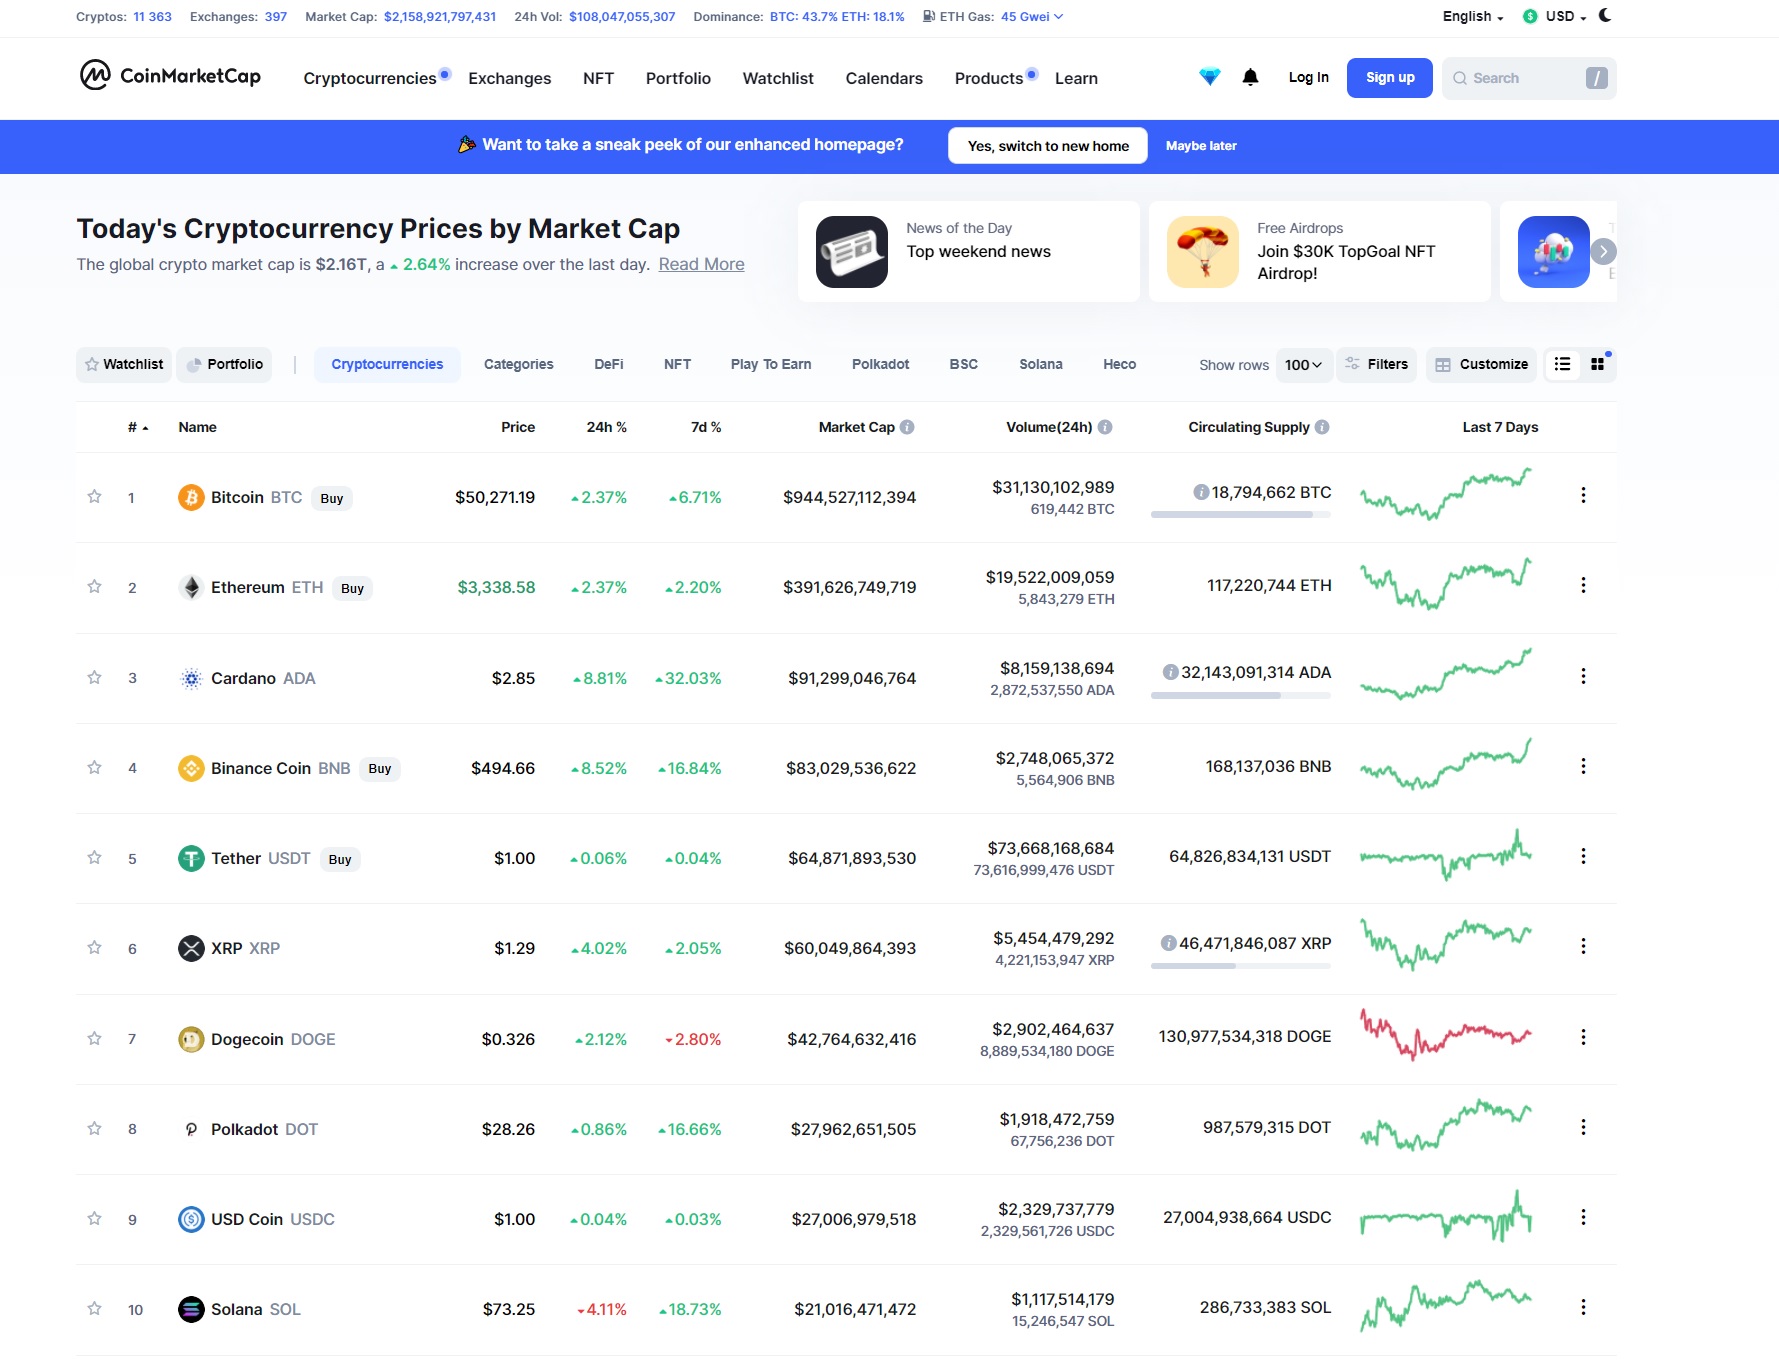Viewport: 1779px width, 1361px height.
Task: Click the Bitcoin coin icon
Action: point(191,497)
